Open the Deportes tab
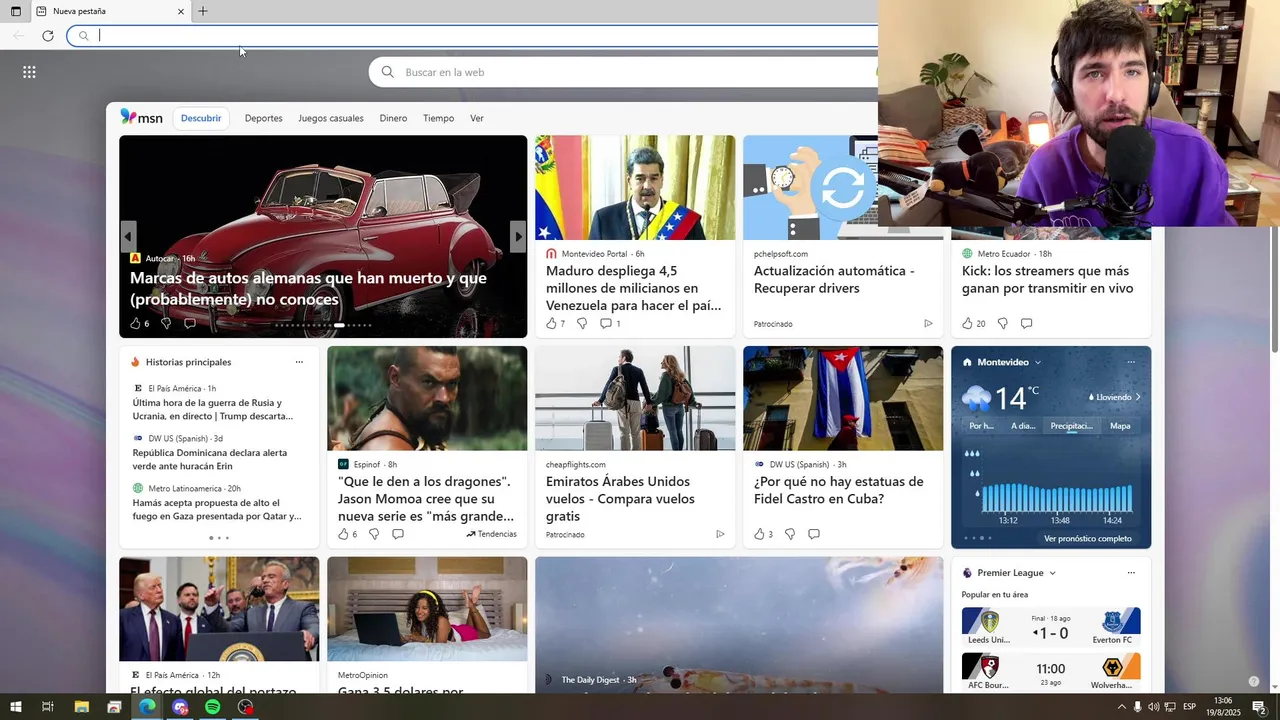The width and height of the screenshot is (1280, 720). point(263,118)
